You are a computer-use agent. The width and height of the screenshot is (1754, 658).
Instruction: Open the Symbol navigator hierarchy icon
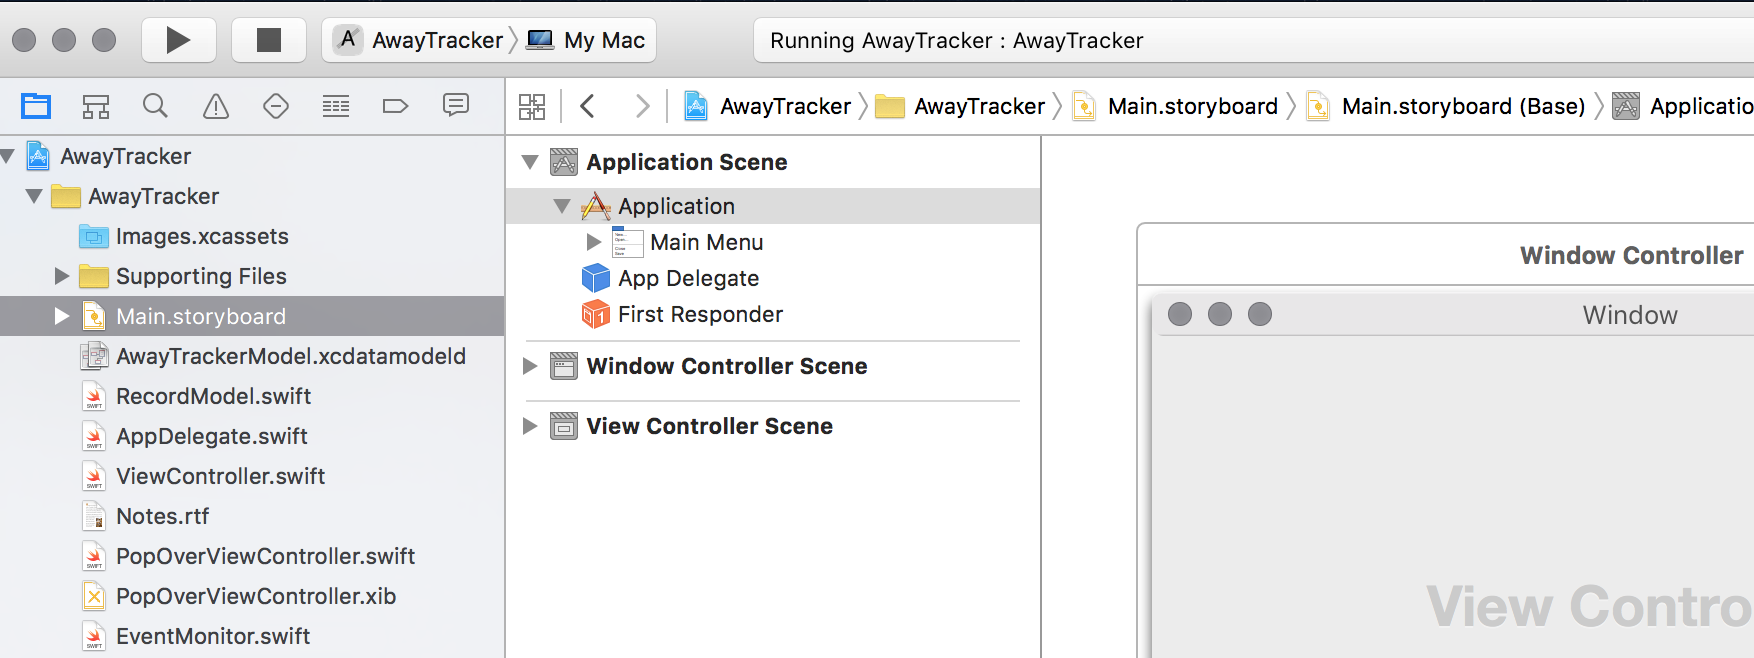tap(96, 106)
